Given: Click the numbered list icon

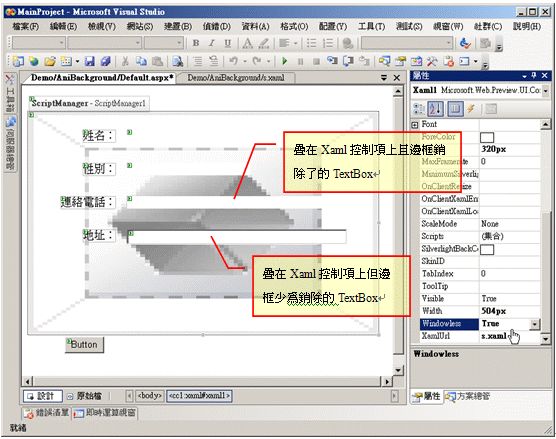Looking at the screenshot, I should coord(328,43).
